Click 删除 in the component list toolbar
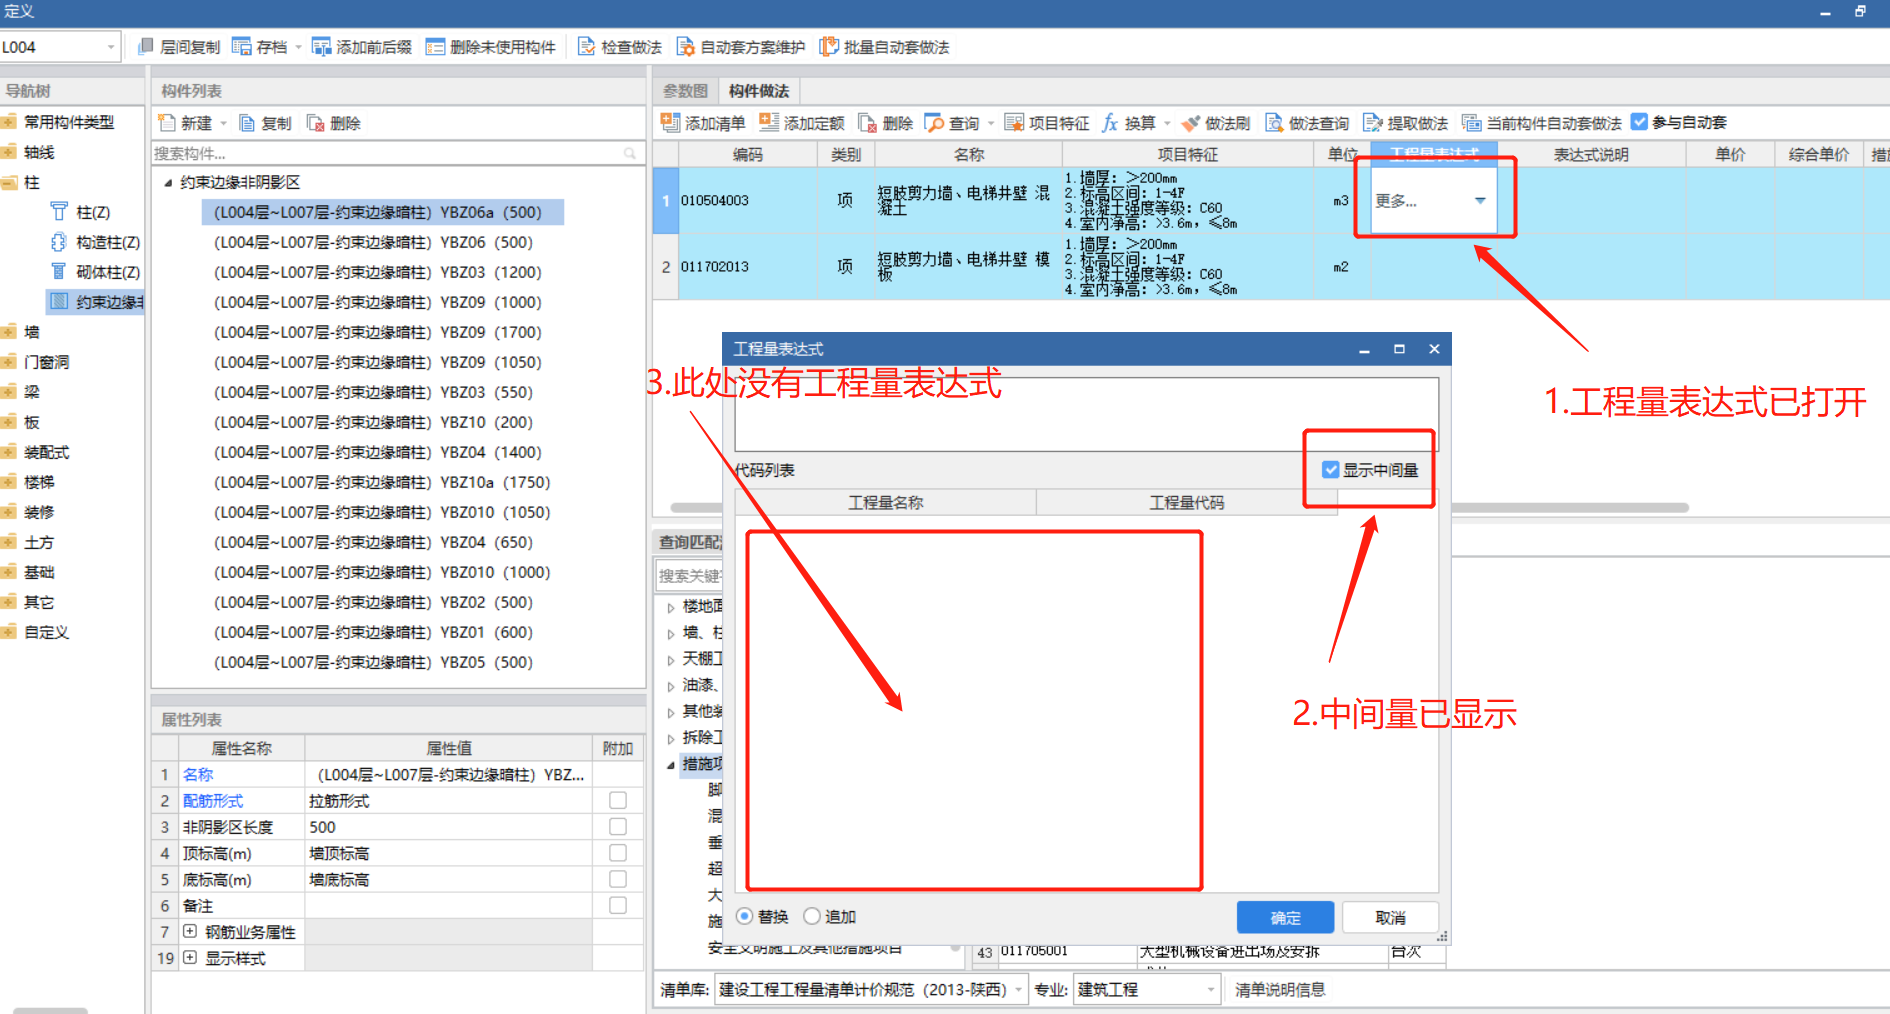Image resolution: width=1890 pixels, height=1014 pixels. pos(334,123)
